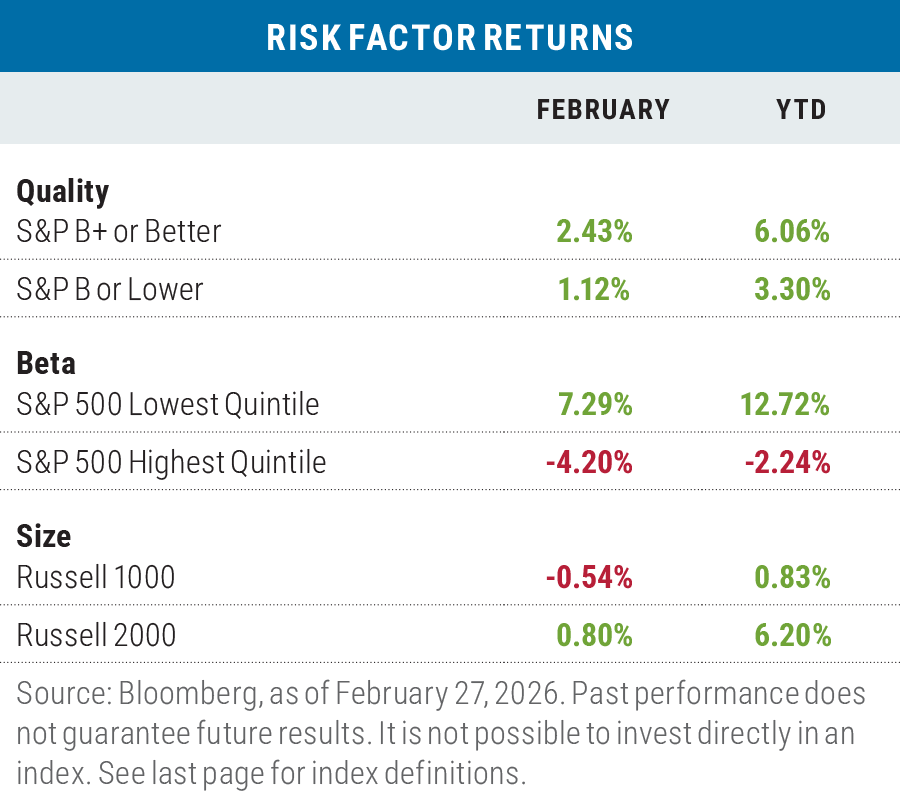
Task: Select the Russell 1000 row label
Action: coord(96,577)
